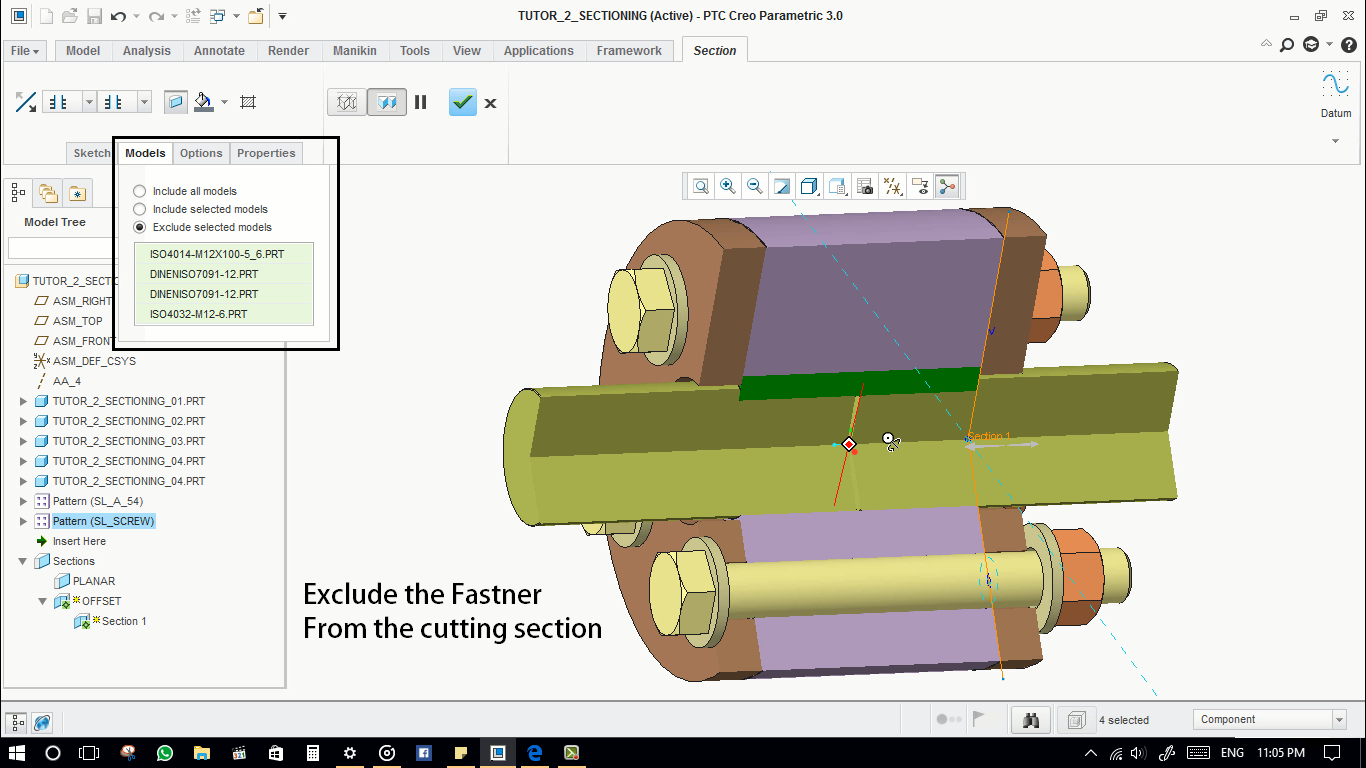This screenshot has height=768, width=1366.
Task: Click the save icon in quick access toolbar
Action: click(94, 16)
